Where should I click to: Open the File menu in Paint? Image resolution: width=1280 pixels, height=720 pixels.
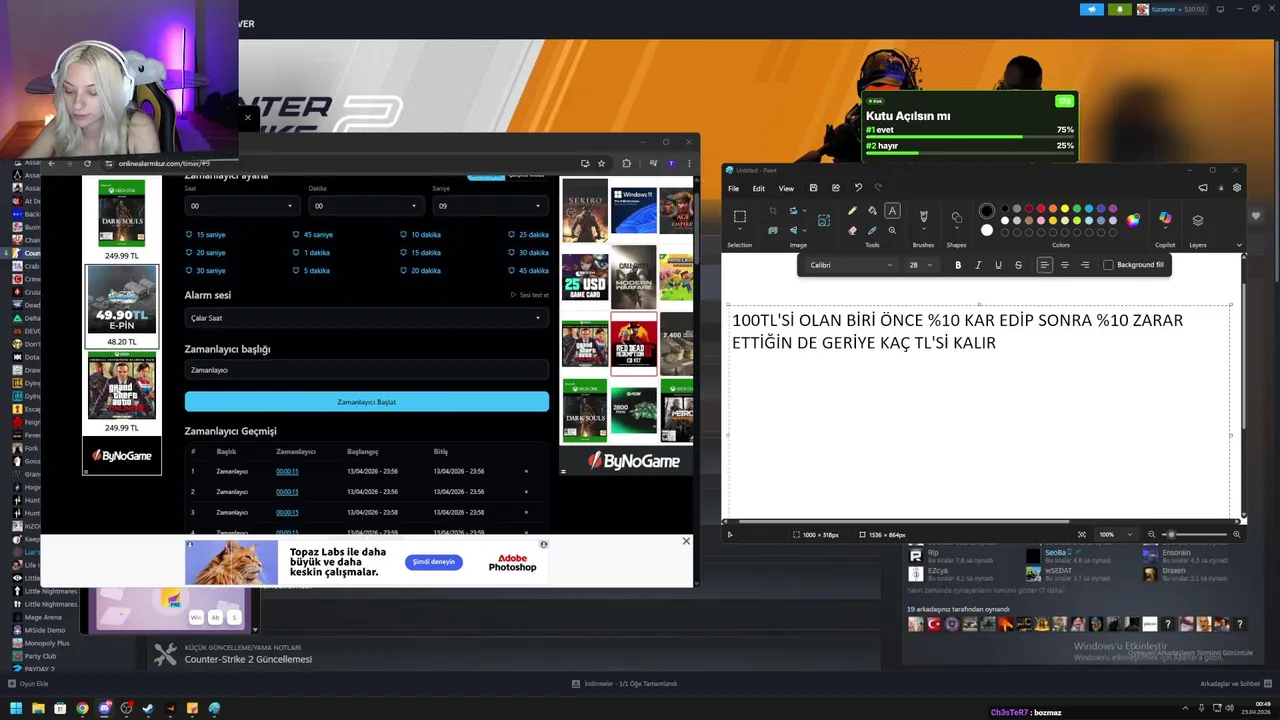733,188
